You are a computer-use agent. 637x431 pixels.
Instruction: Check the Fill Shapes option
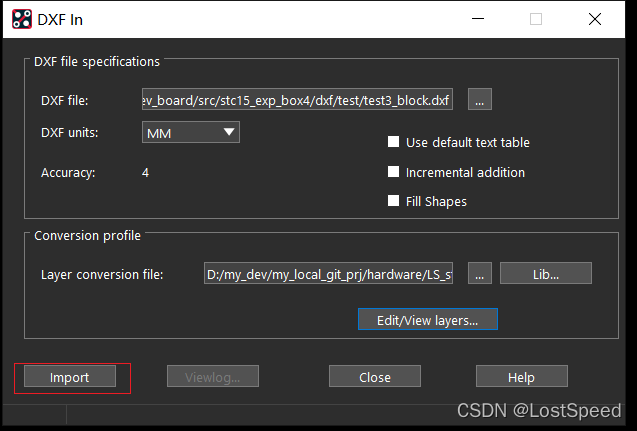coord(394,201)
